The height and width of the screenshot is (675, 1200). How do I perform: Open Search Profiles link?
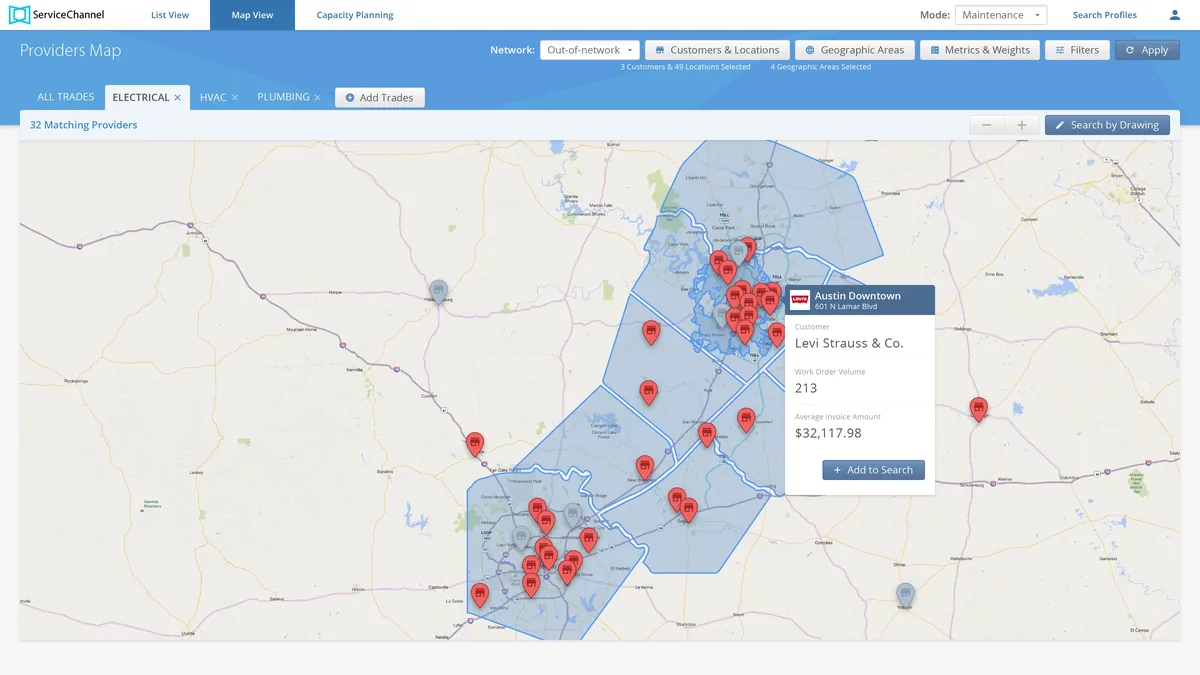pos(1104,15)
